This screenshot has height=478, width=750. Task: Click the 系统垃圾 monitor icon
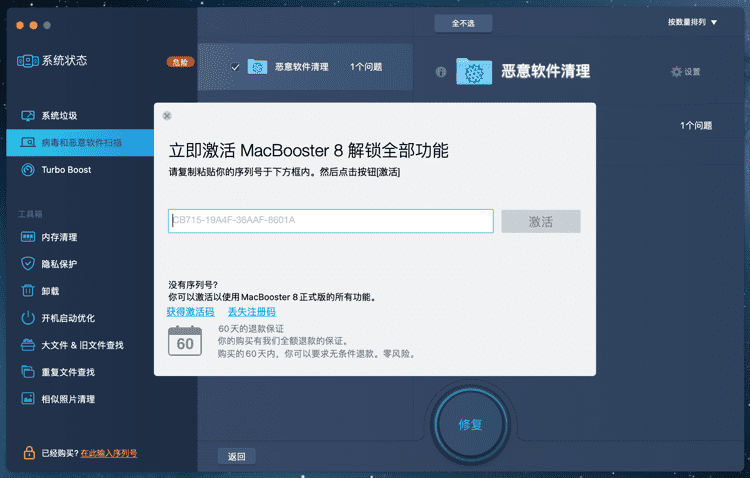pos(28,116)
